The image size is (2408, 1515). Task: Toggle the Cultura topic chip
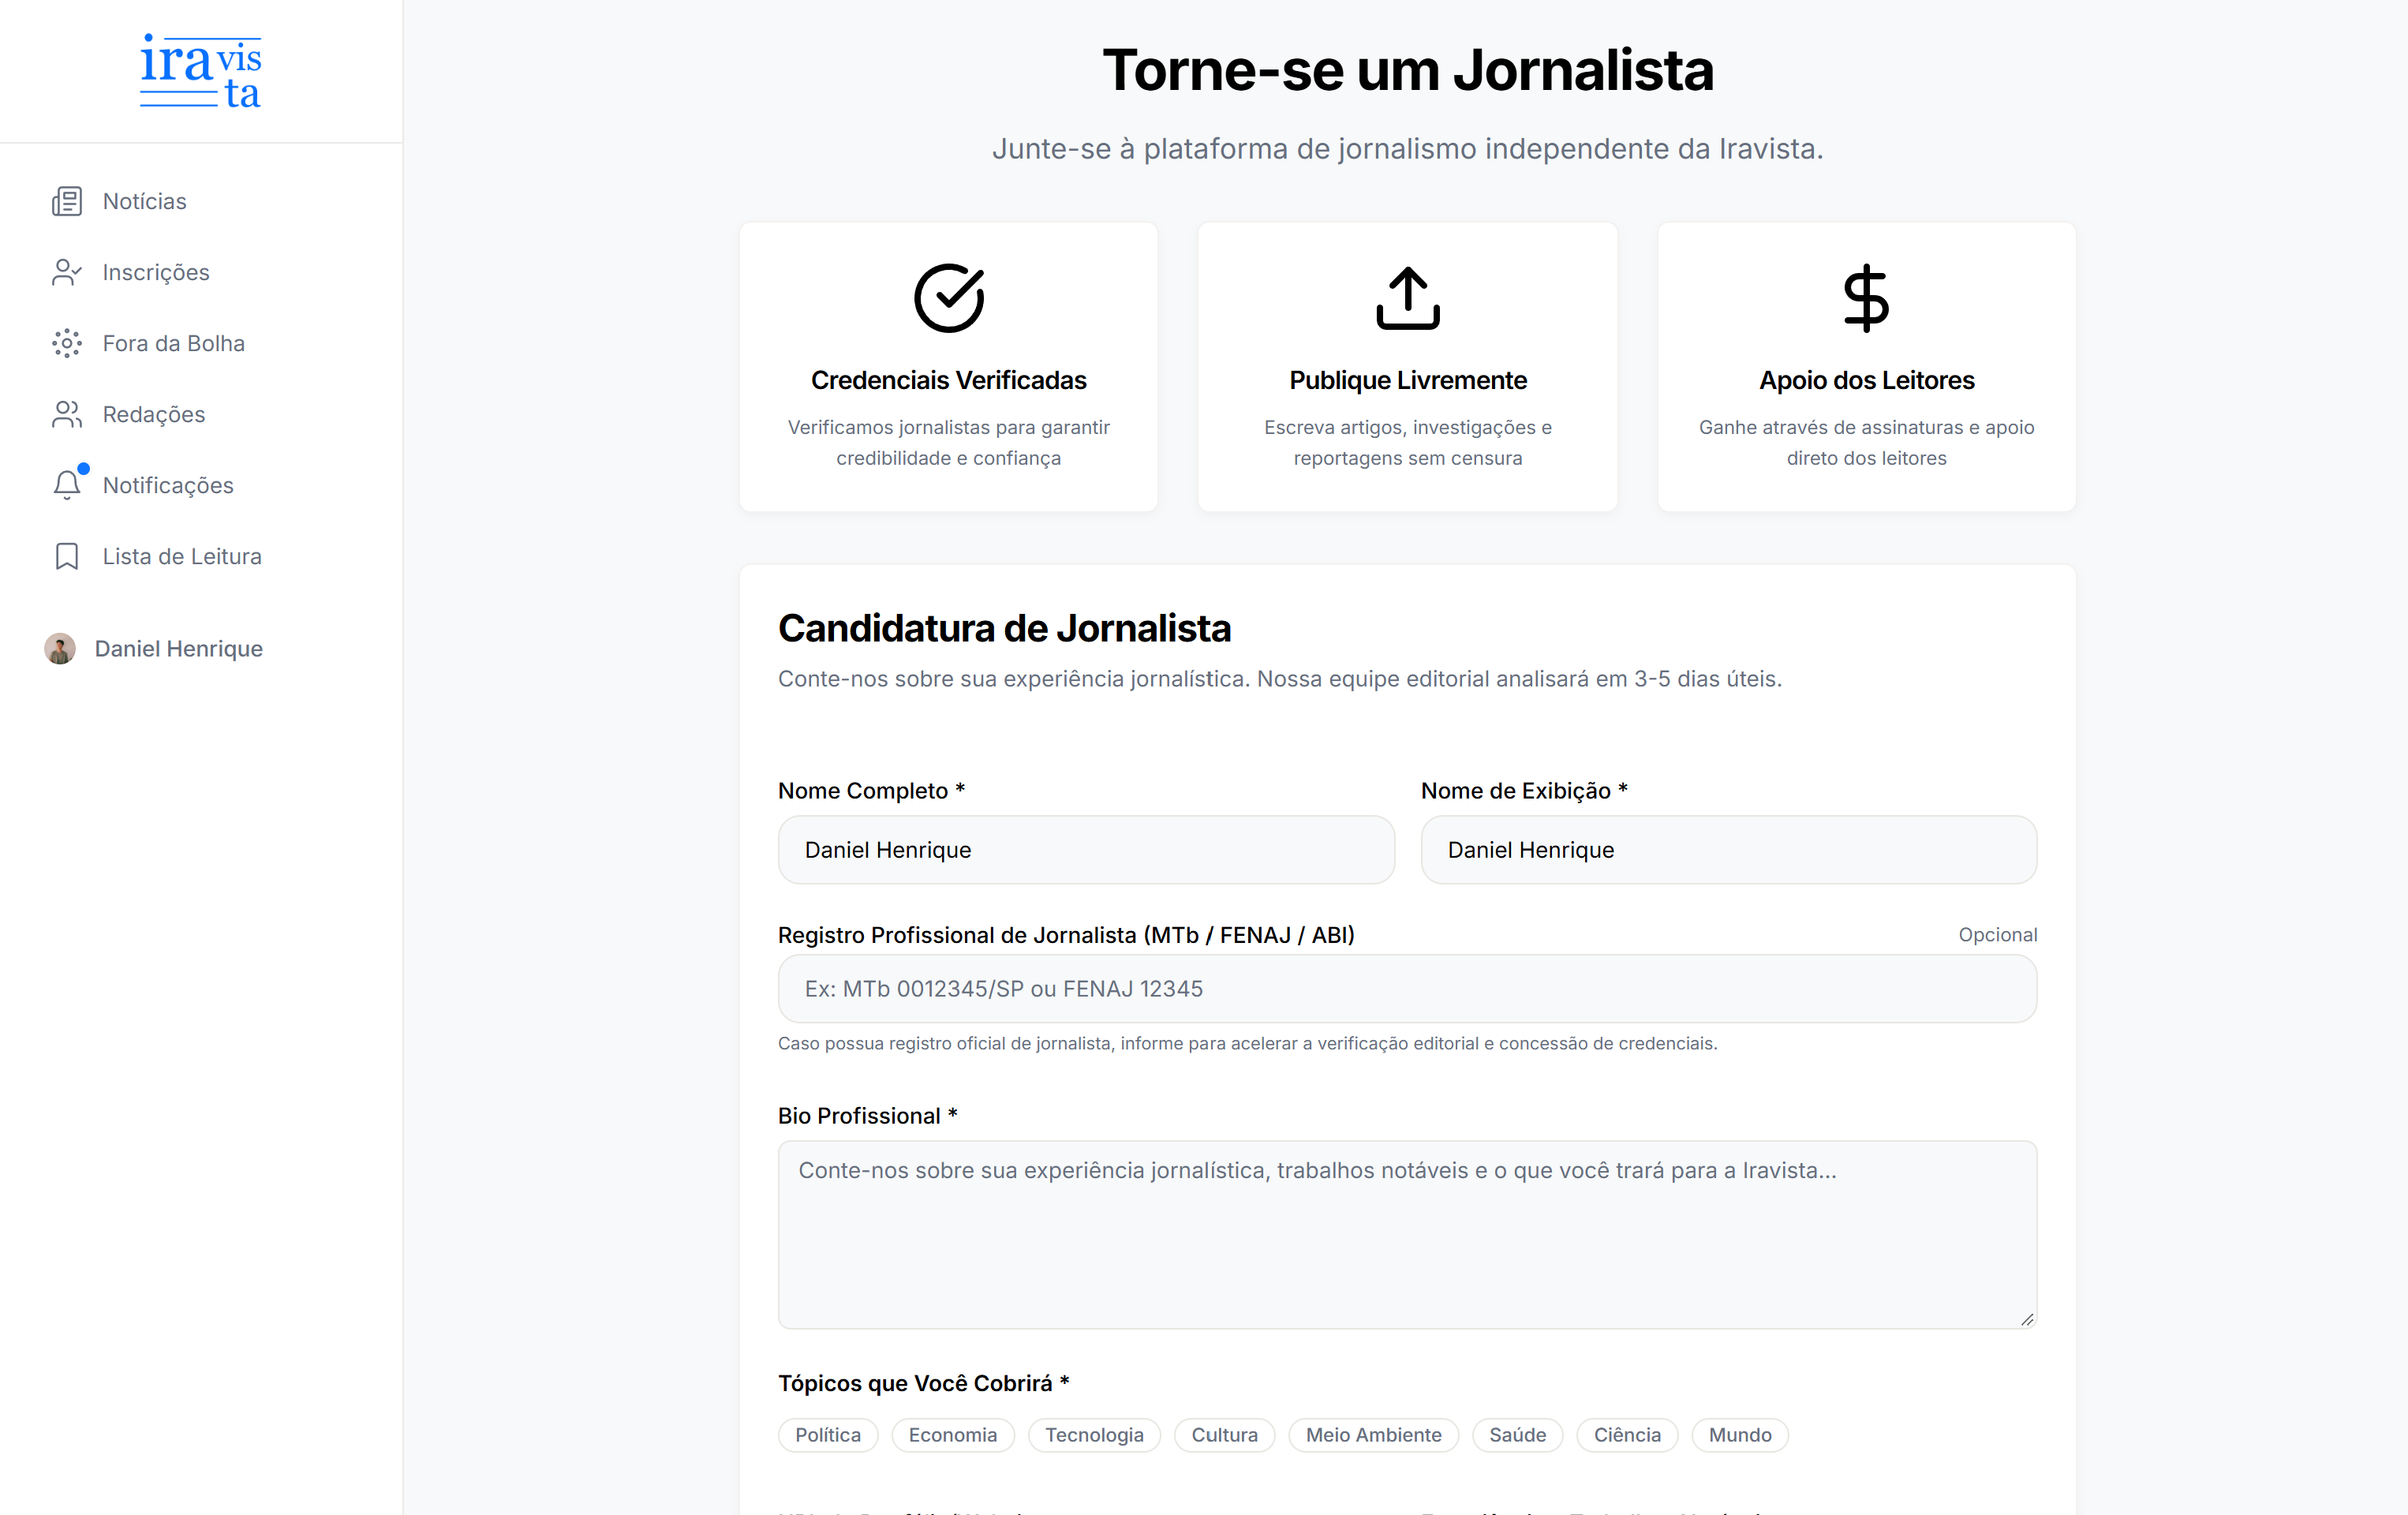click(1224, 1435)
